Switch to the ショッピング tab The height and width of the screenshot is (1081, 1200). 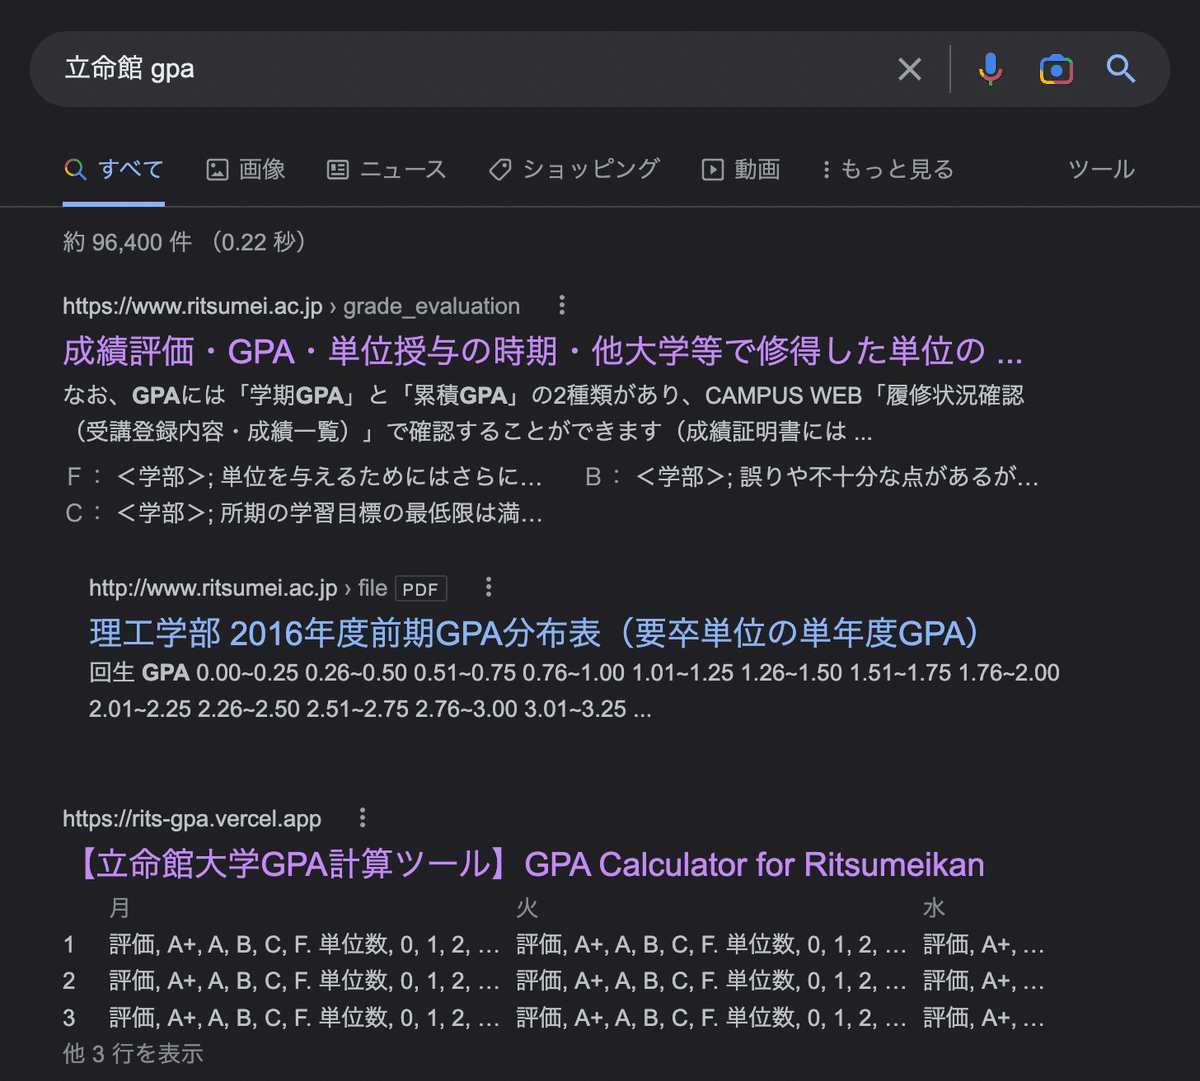[574, 169]
